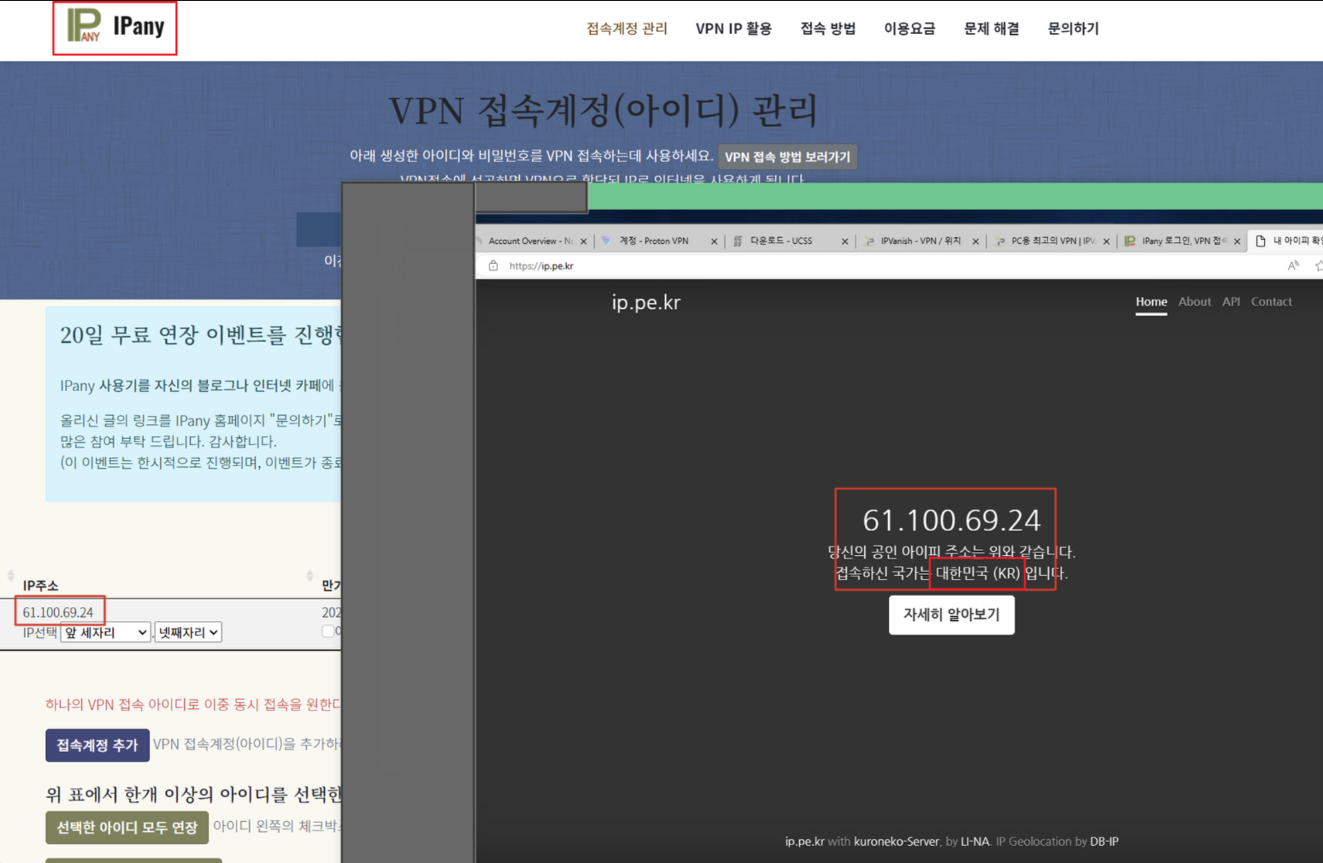Screen dimensions: 1323x863
Task: Switch to the IPVanish - VPN / 위치 tab
Action: point(921,241)
